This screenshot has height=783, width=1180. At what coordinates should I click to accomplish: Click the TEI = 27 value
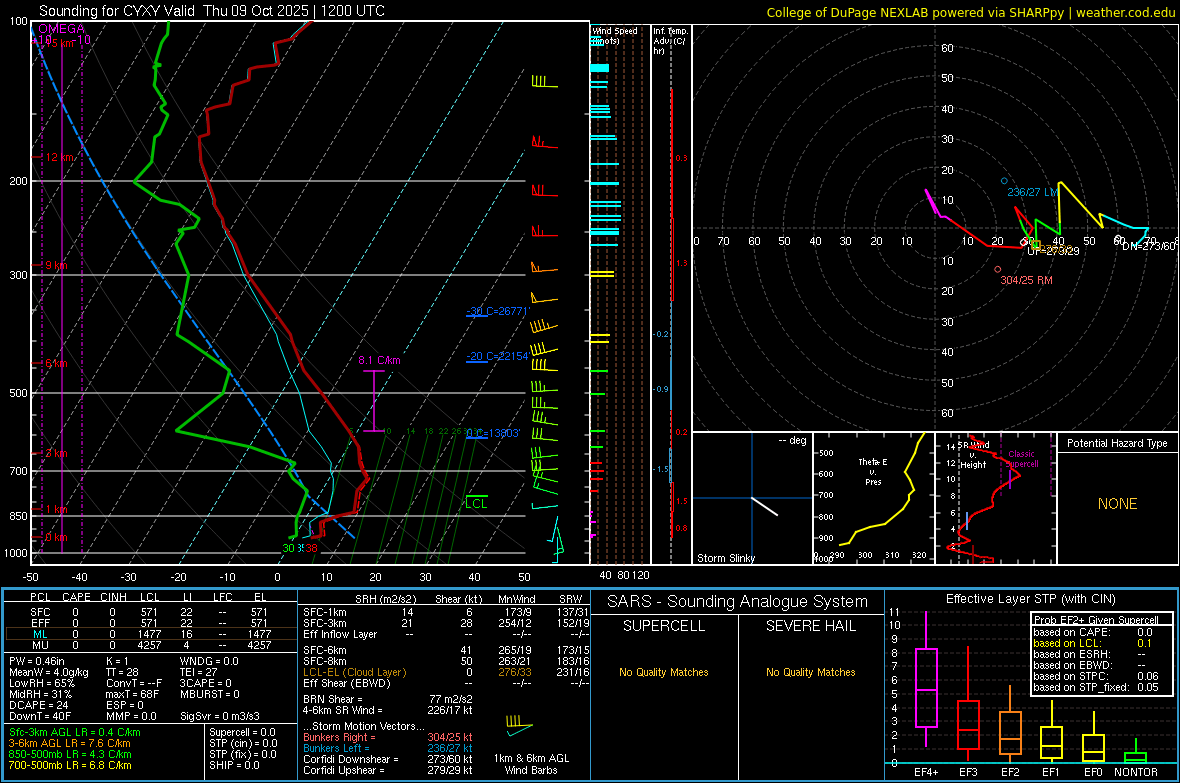(x=199, y=672)
